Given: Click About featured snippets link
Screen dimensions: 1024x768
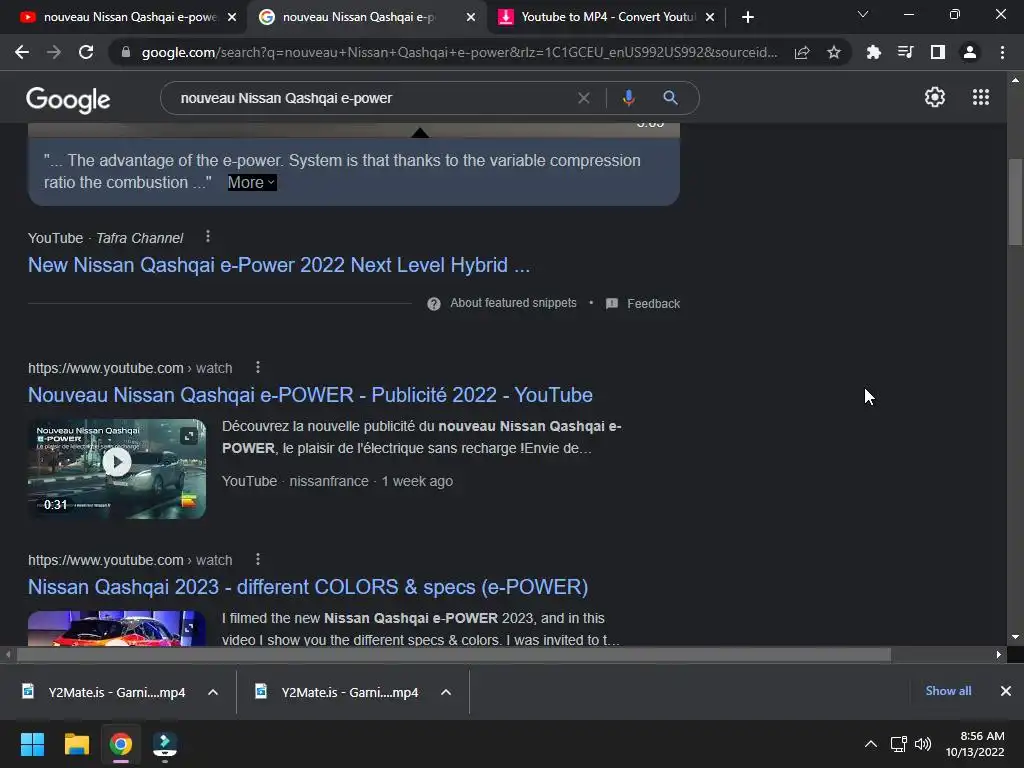Looking at the screenshot, I should pos(513,303).
